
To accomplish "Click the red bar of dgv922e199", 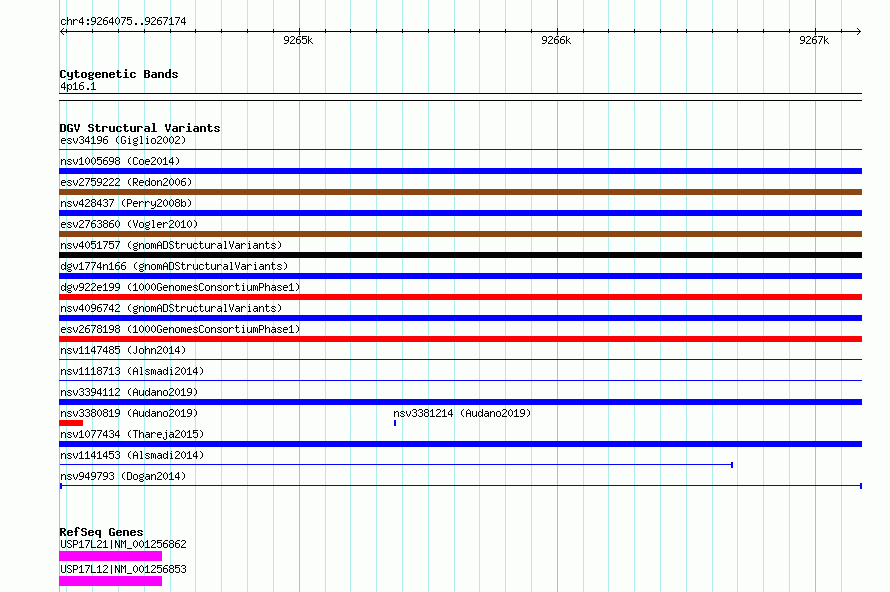I will (x=460, y=297).
